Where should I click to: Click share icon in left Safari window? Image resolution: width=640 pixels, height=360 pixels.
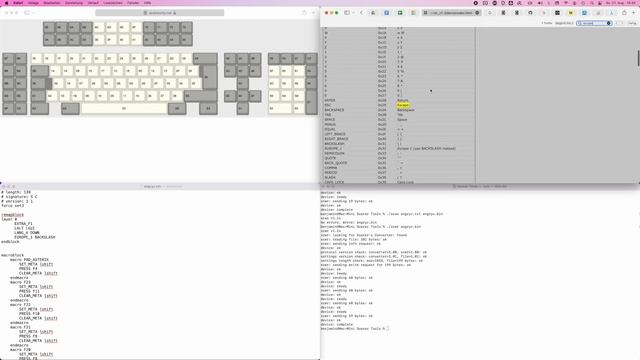pyautogui.click(x=304, y=13)
